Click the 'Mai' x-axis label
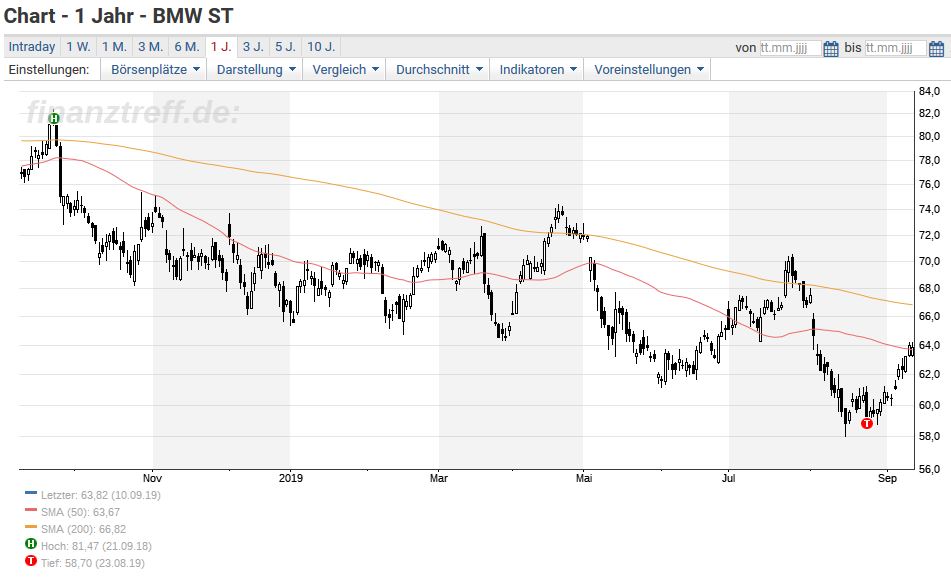 tap(584, 478)
